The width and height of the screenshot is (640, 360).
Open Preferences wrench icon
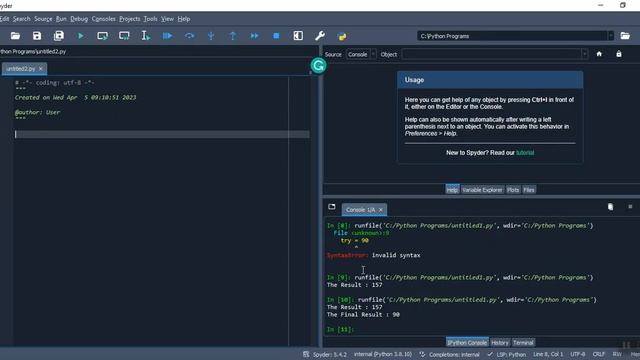320,36
